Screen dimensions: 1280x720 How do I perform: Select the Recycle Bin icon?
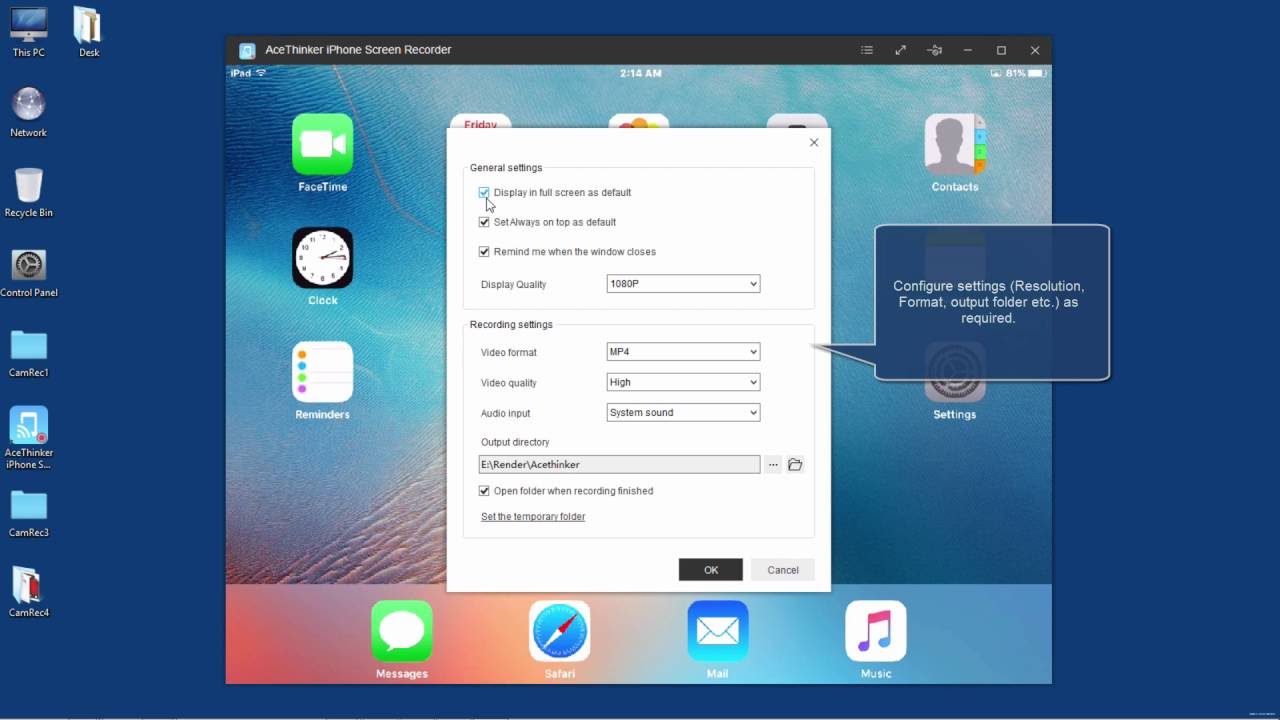tap(28, 192)
